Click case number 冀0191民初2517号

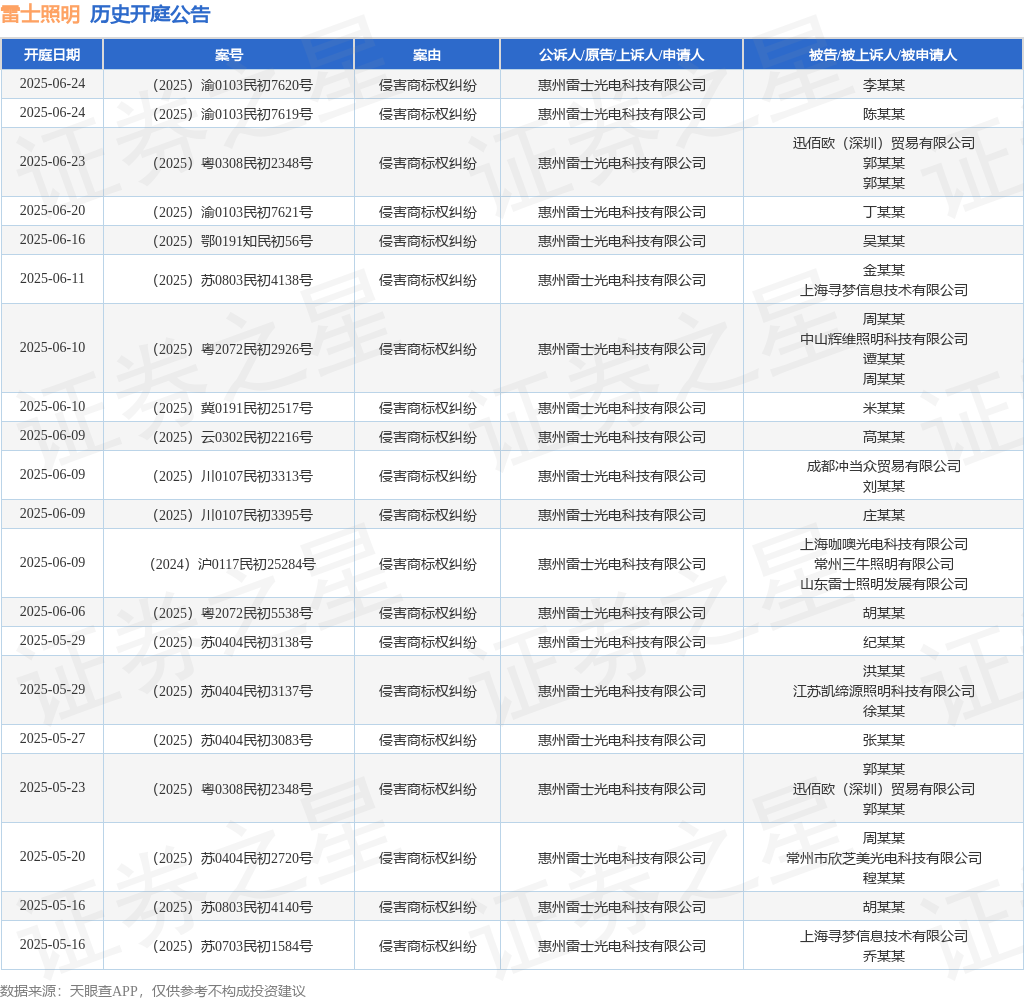click(232, 408)
